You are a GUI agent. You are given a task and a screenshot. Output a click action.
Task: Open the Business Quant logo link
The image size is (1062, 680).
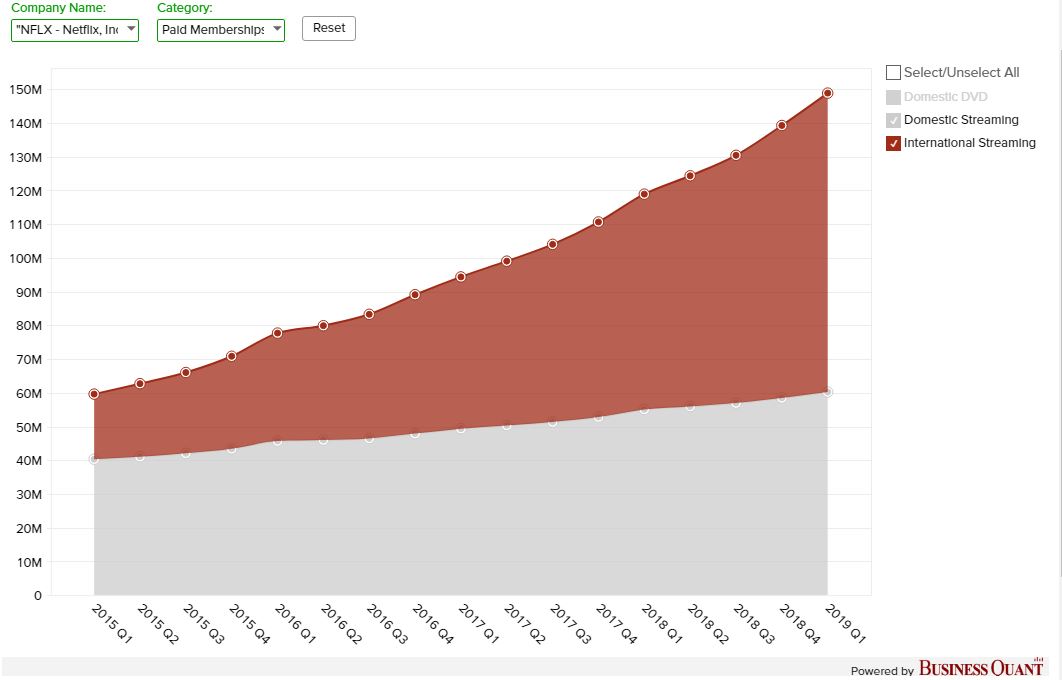pyautogui.click(x=981, y=668)
